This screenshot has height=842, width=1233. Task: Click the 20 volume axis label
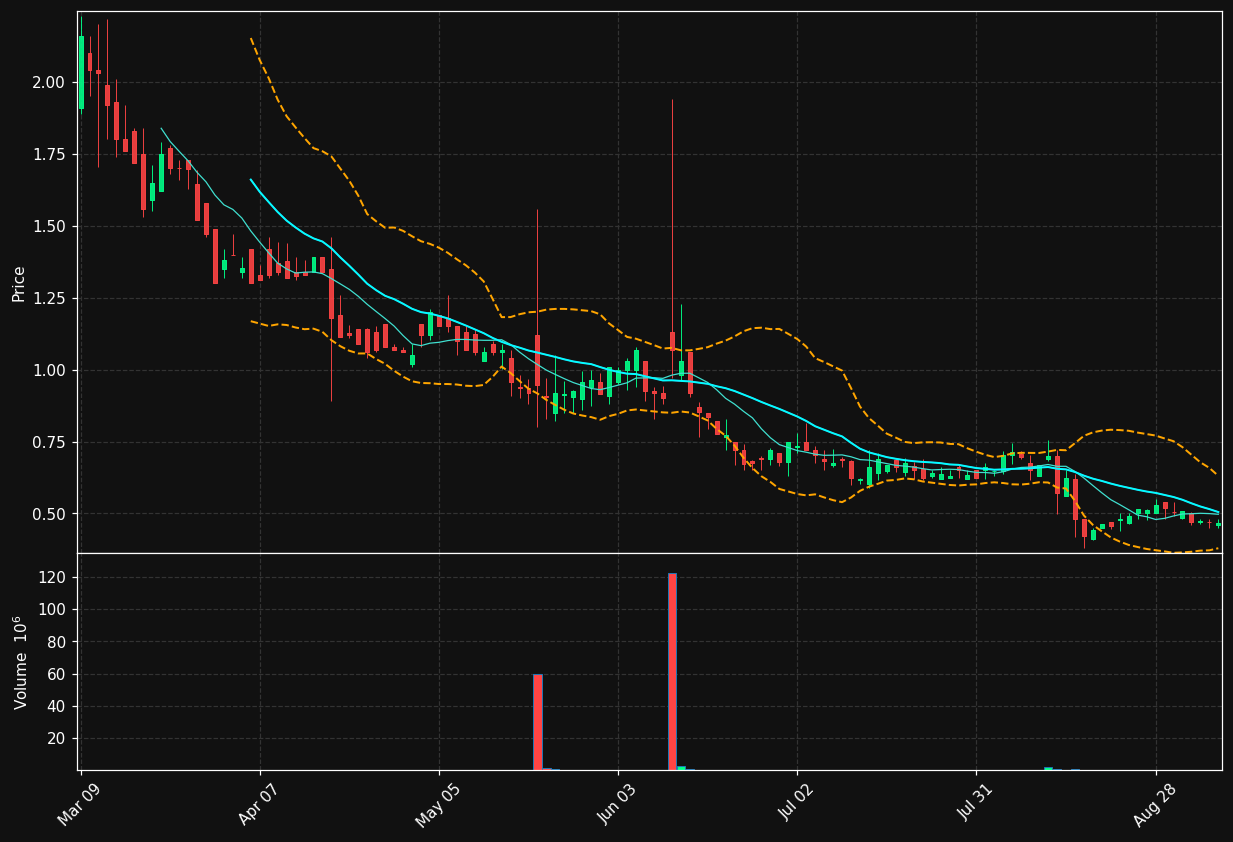tap(57, 738)
